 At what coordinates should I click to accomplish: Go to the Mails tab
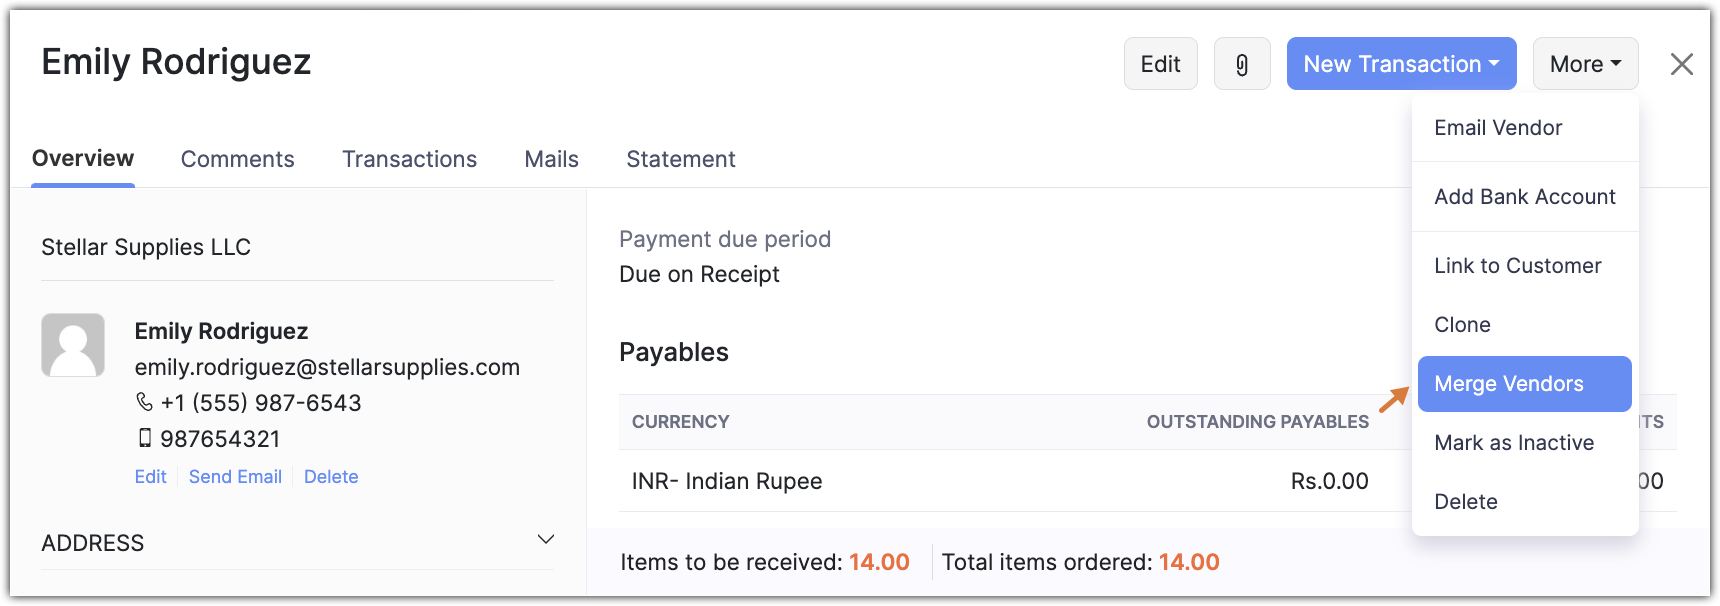(551, 159)
